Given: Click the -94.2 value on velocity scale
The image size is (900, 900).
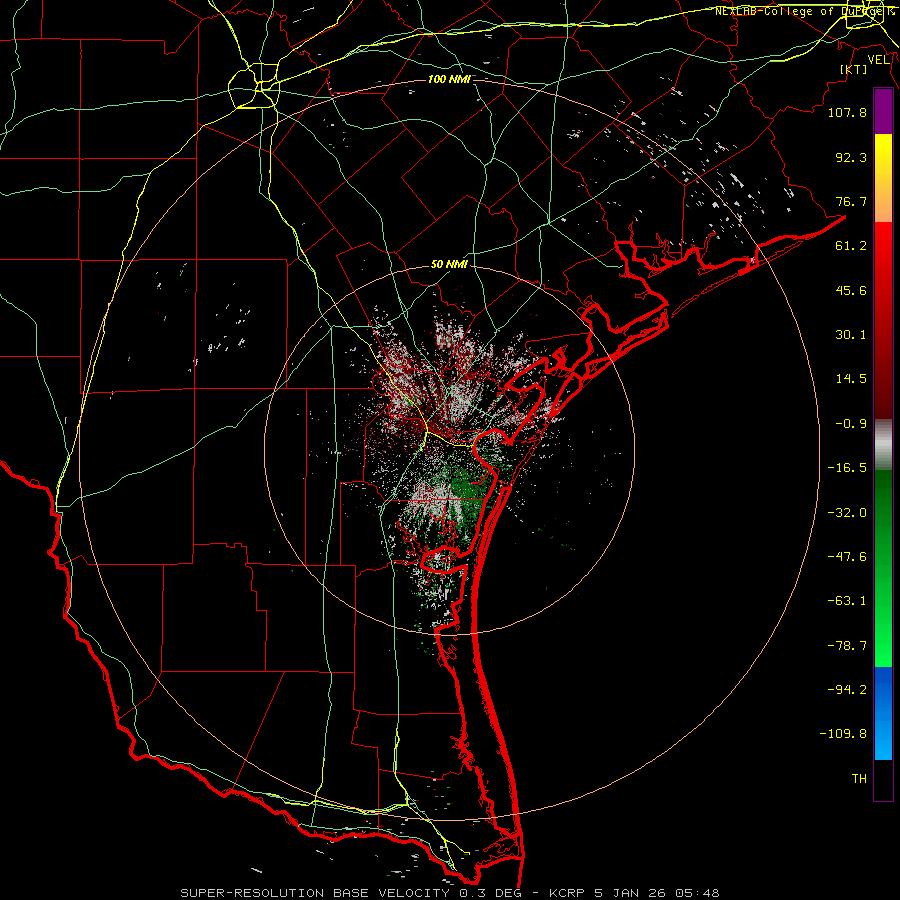Looking at the screenshot, I should [847, 690].
